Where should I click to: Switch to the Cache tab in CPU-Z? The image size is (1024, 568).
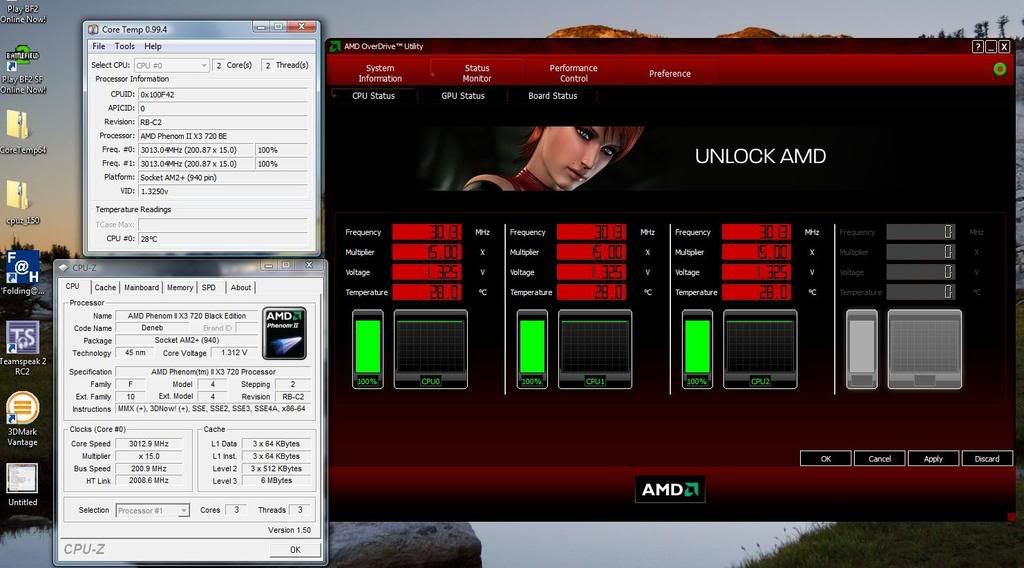click(104, 287)
